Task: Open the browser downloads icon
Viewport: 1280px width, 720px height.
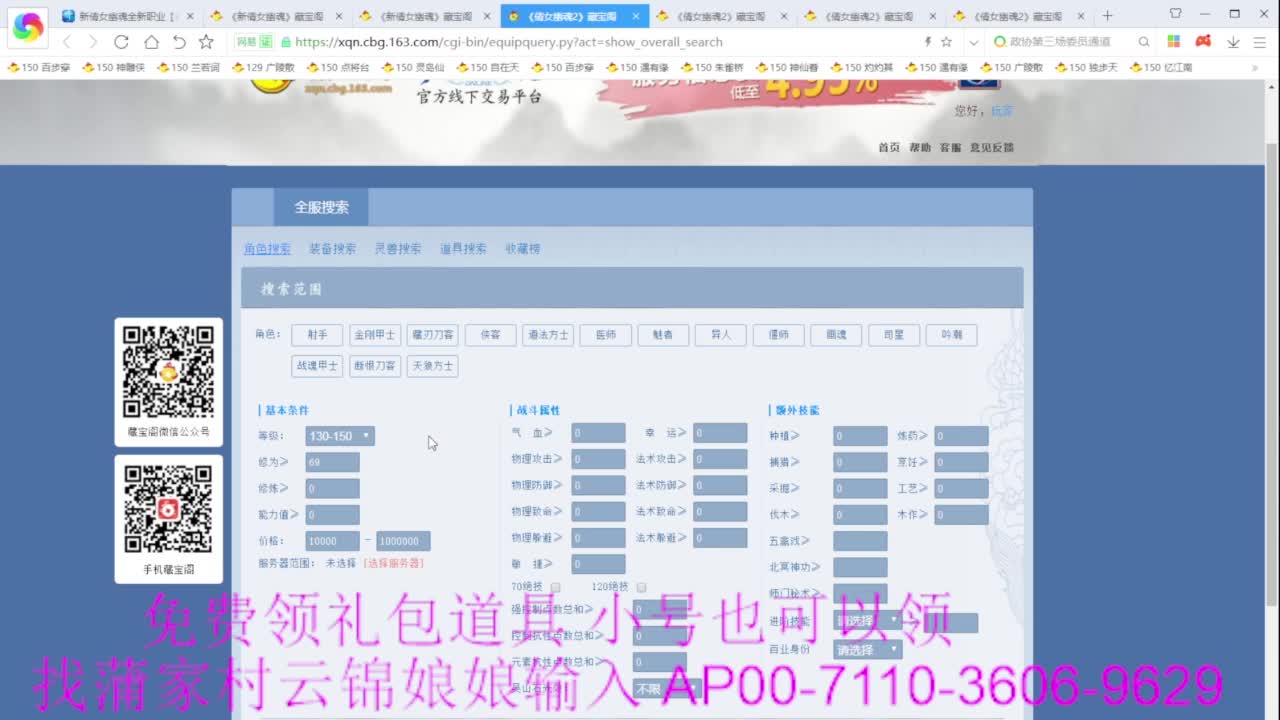Action: (x=1233, y=42)
